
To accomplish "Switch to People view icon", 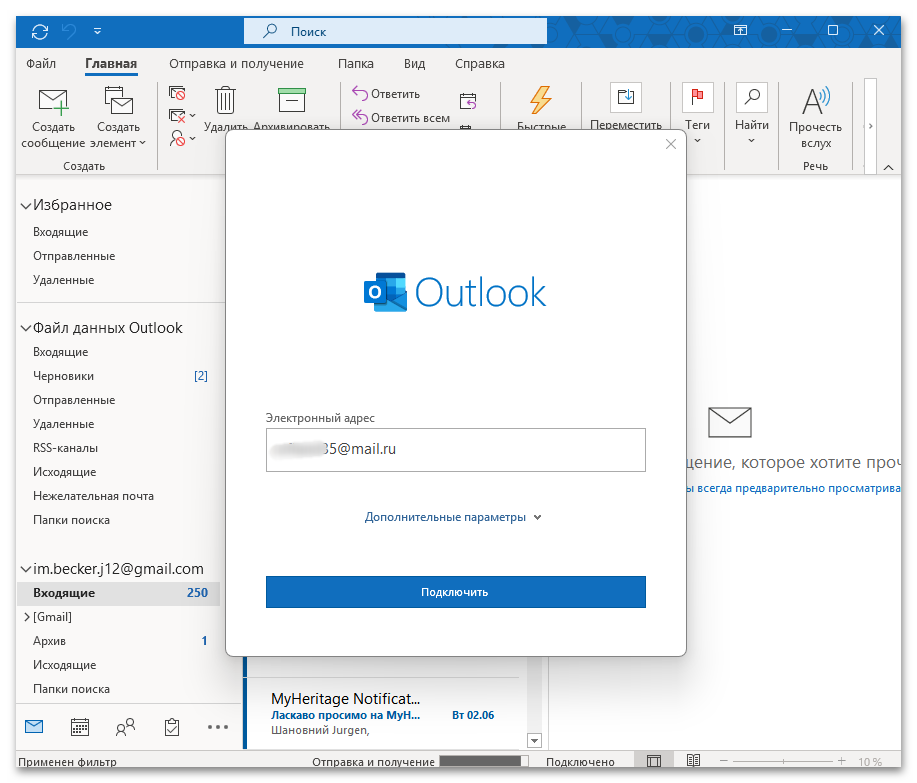I will tap(125, 727).
